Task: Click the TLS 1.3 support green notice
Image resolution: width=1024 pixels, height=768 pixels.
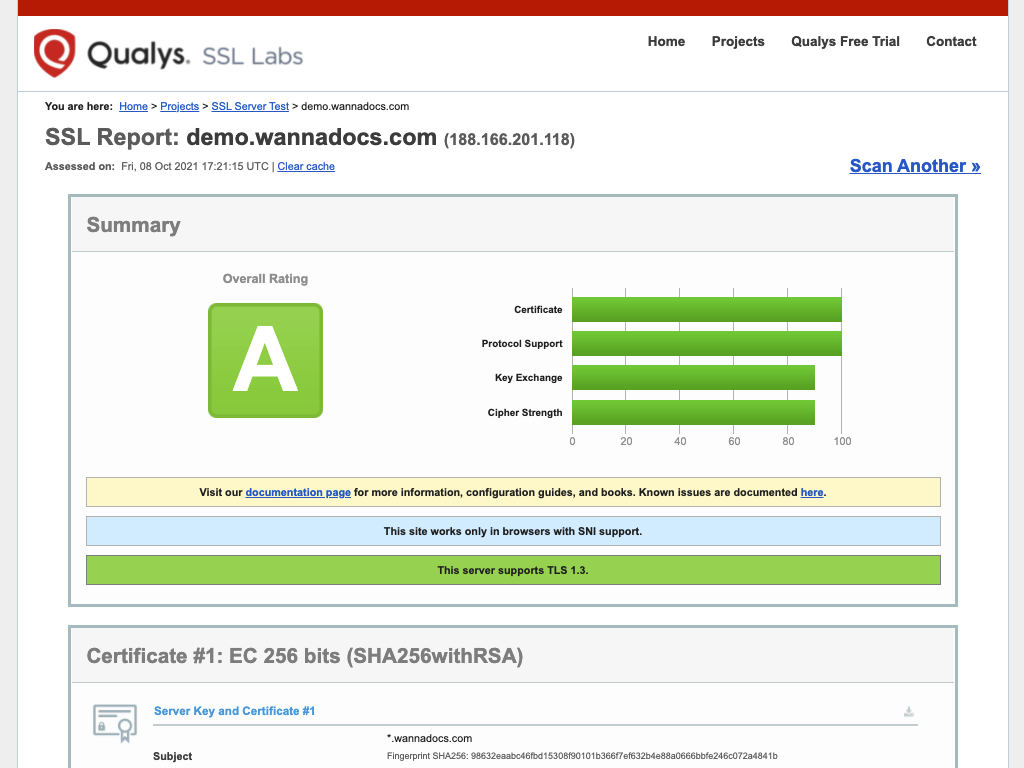Action: pos(513,570)
